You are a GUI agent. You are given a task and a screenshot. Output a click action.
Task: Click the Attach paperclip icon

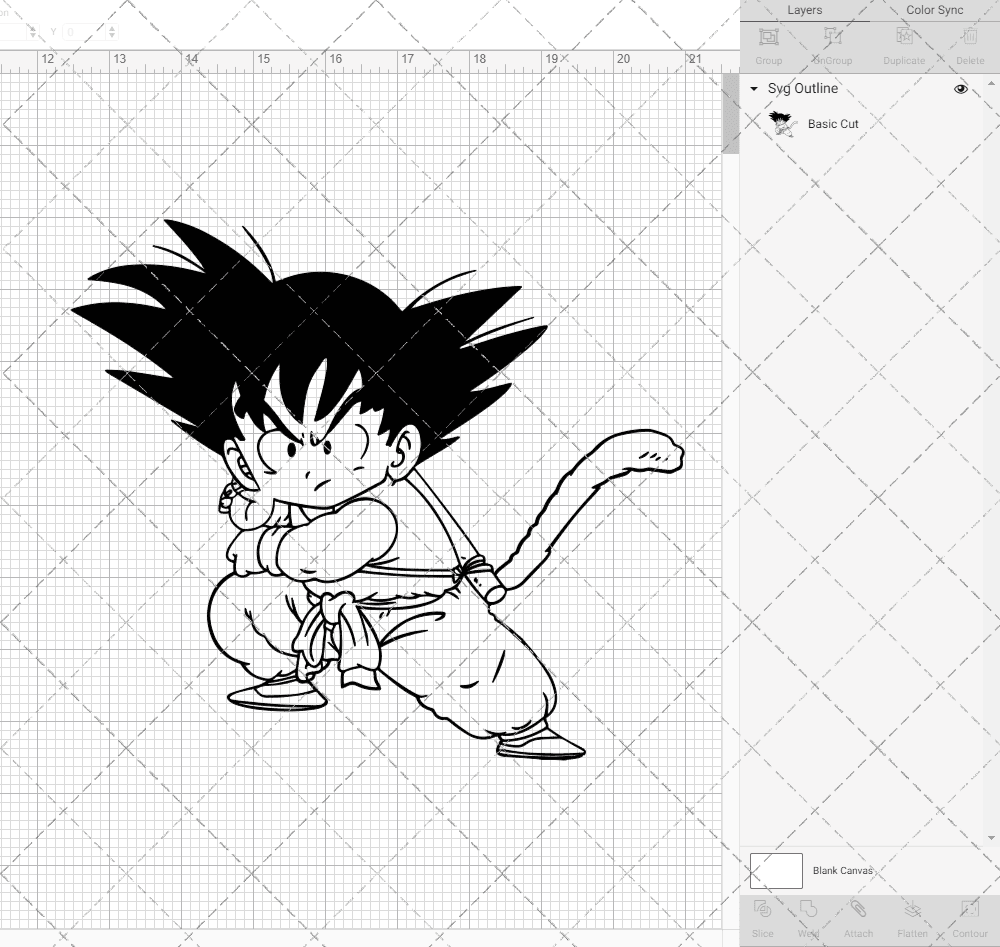(x=858, y=909)
